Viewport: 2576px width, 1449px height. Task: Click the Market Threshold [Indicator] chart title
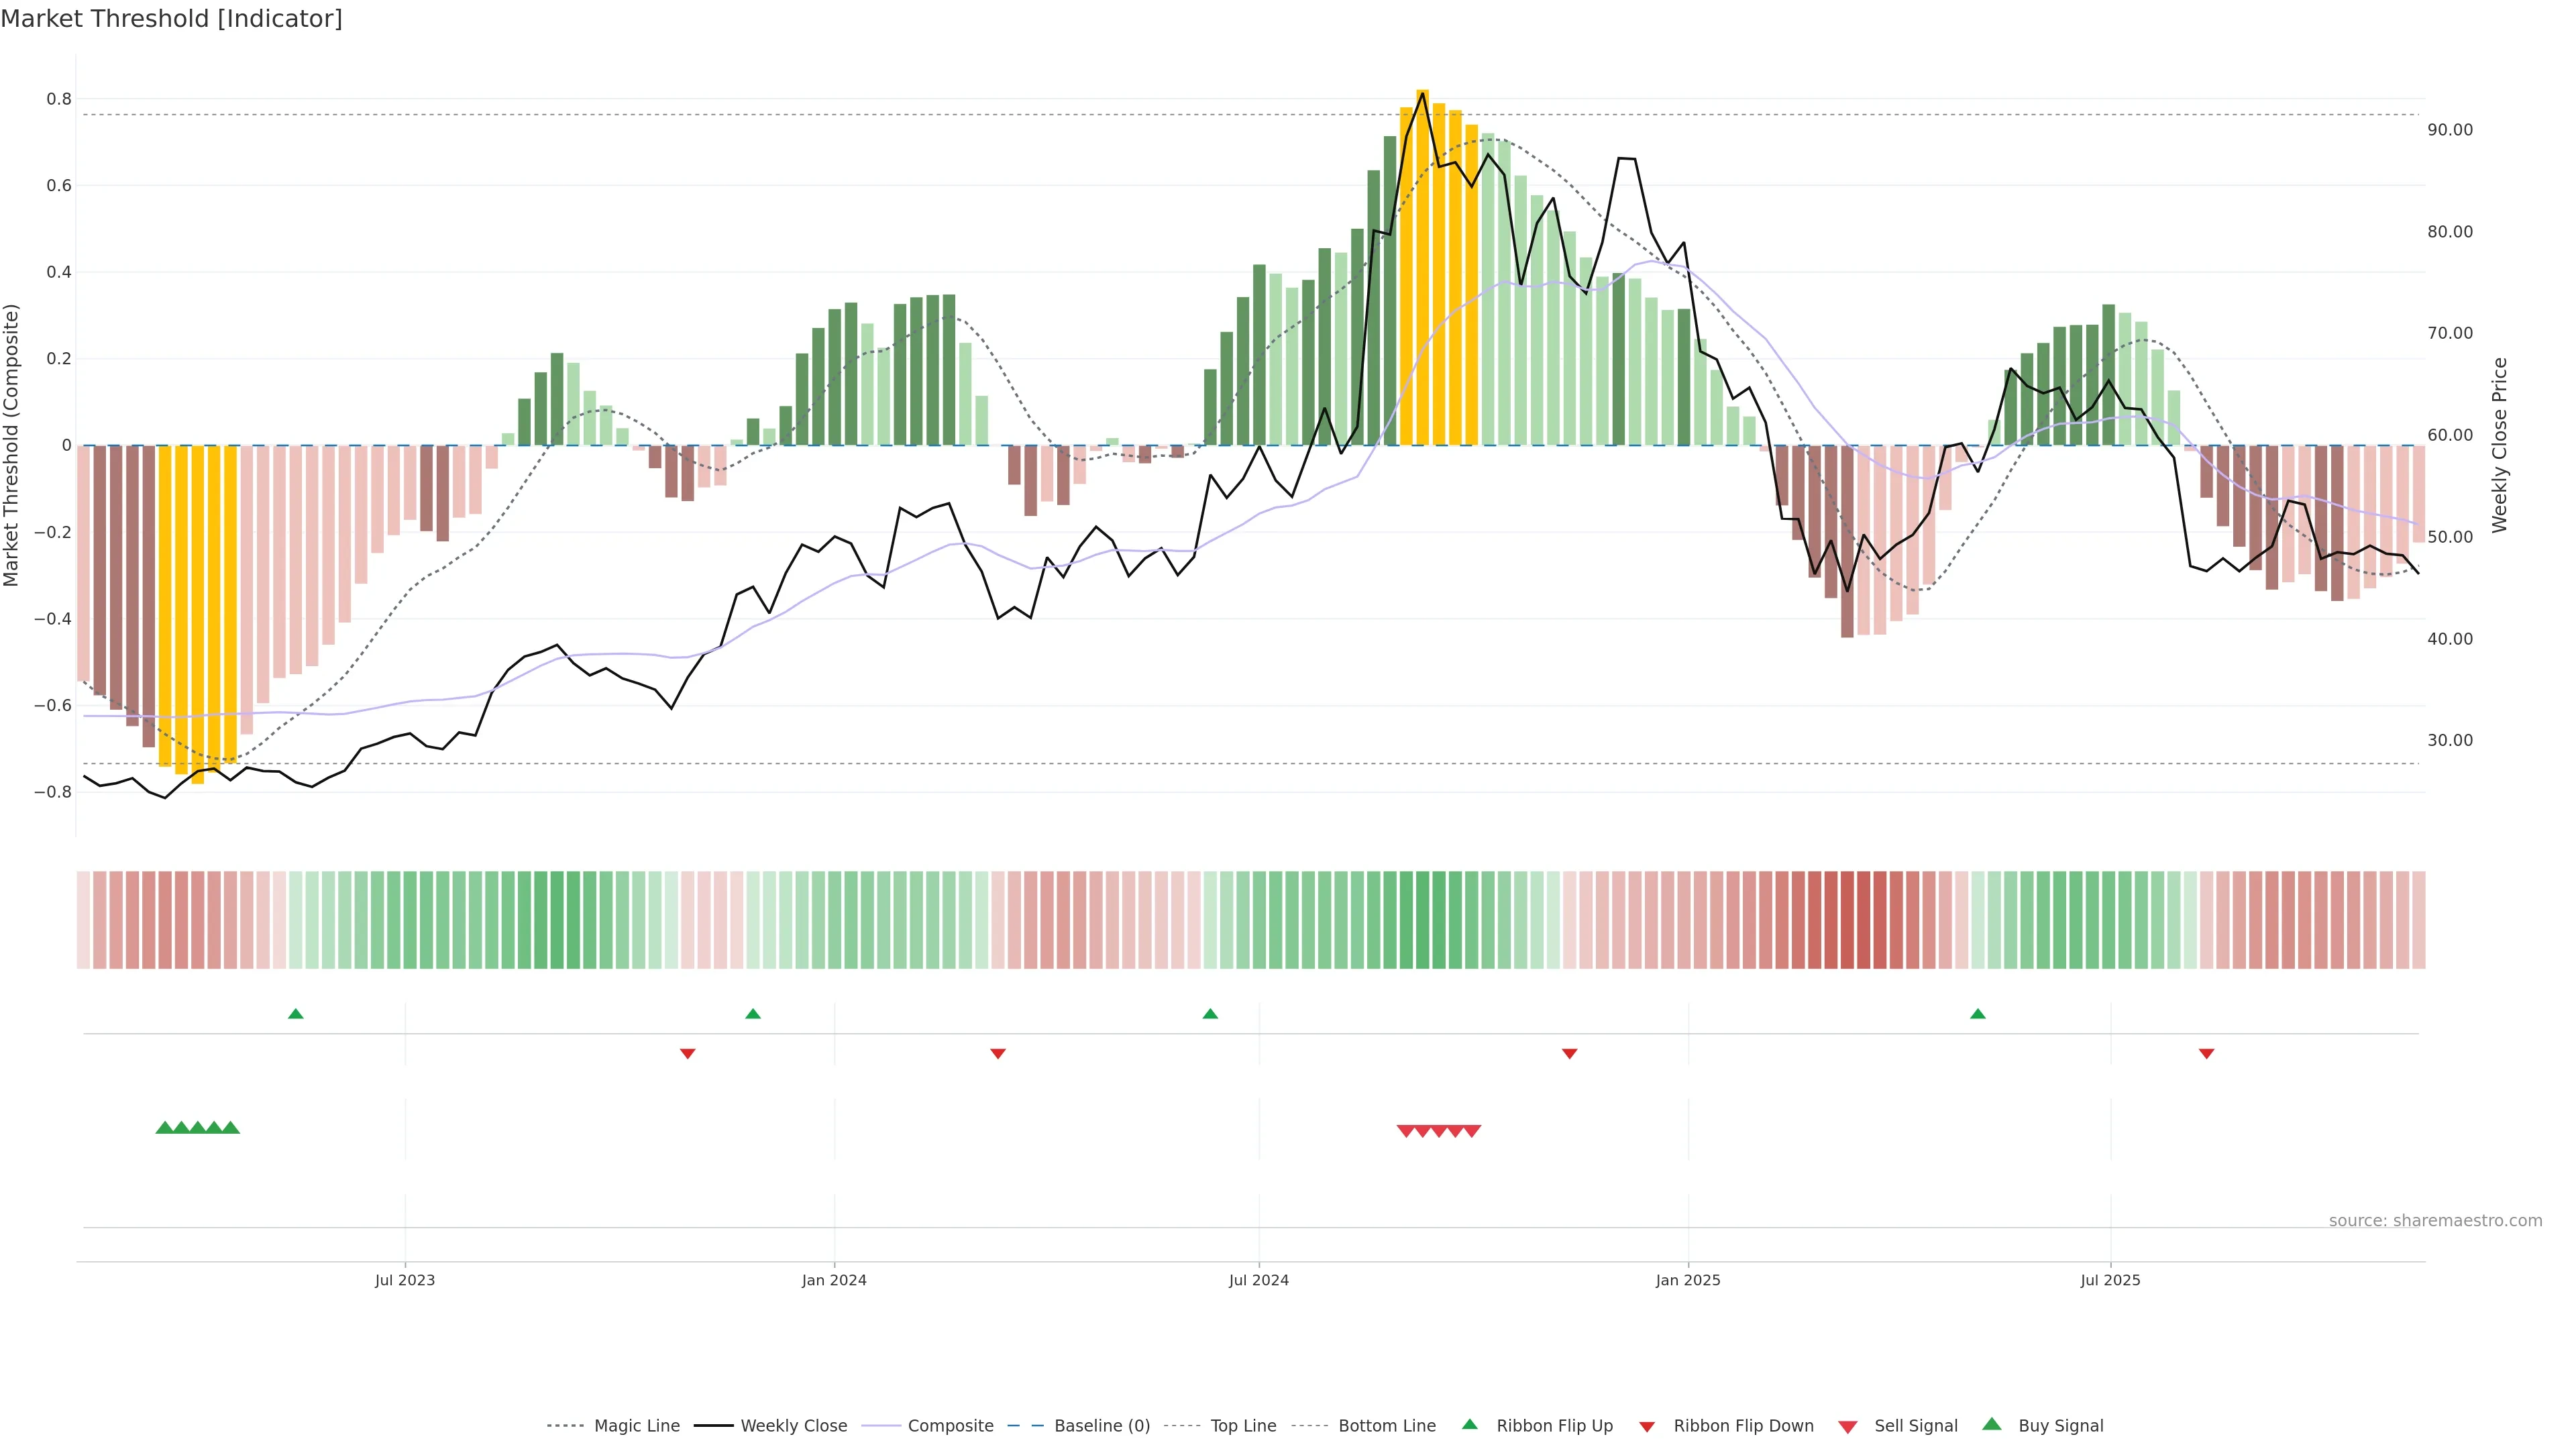pos(171,18)
